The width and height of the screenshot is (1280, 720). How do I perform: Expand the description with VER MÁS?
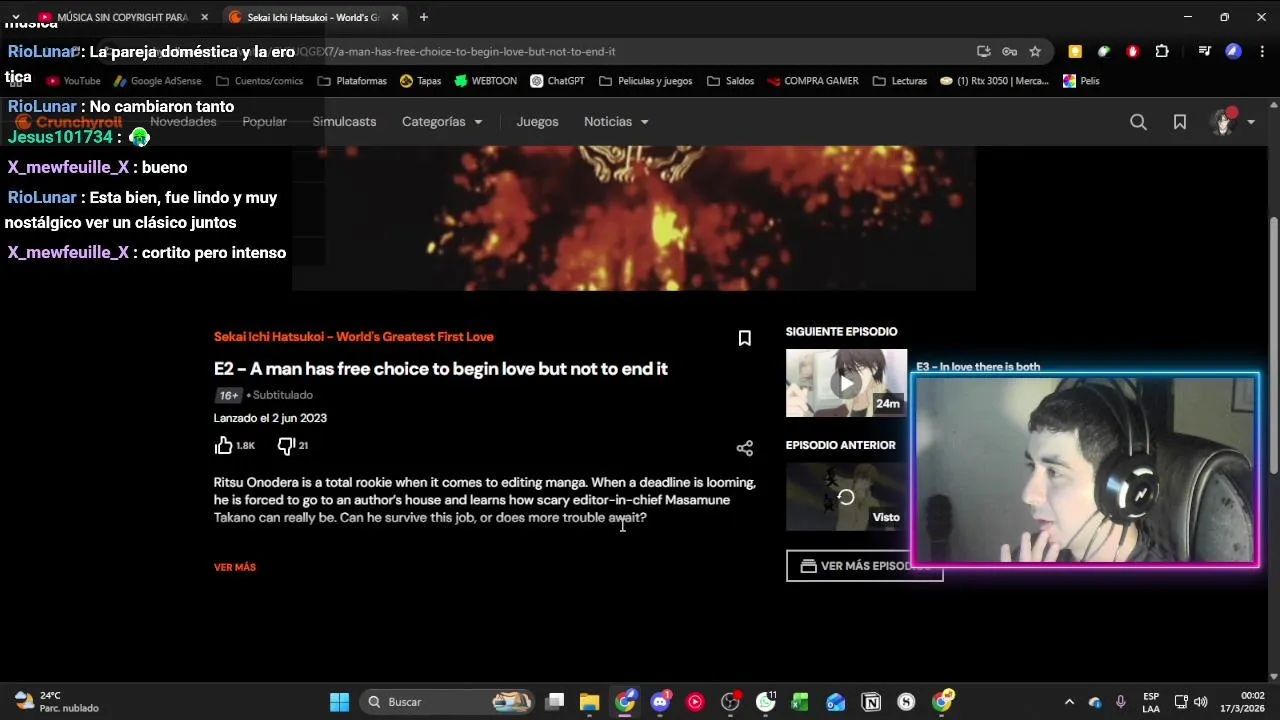(235, 567)
